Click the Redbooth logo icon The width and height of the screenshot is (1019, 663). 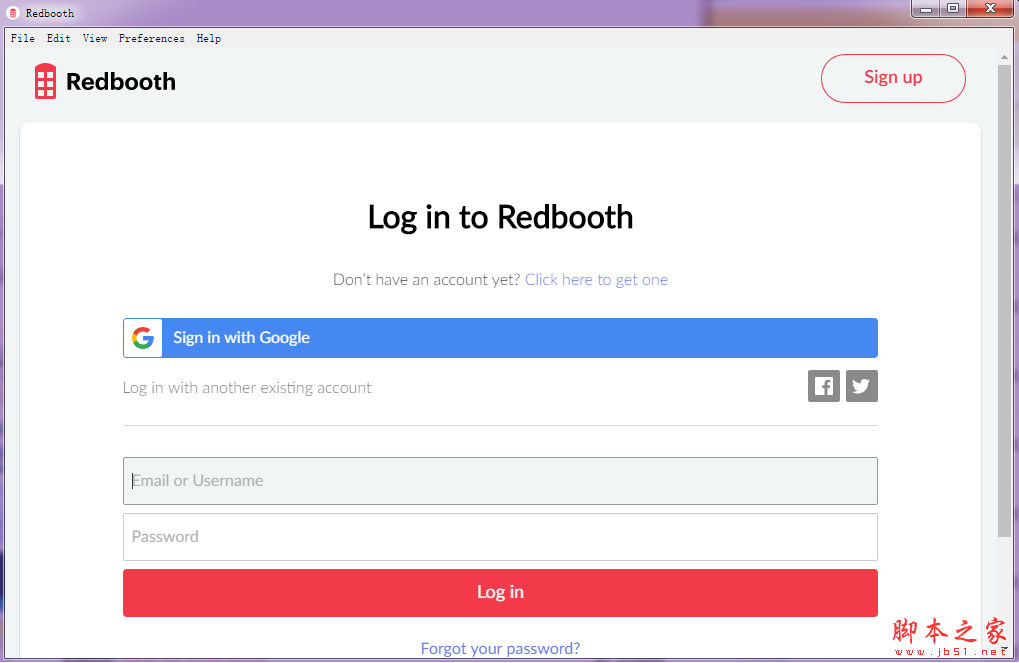tap(44, 81)
